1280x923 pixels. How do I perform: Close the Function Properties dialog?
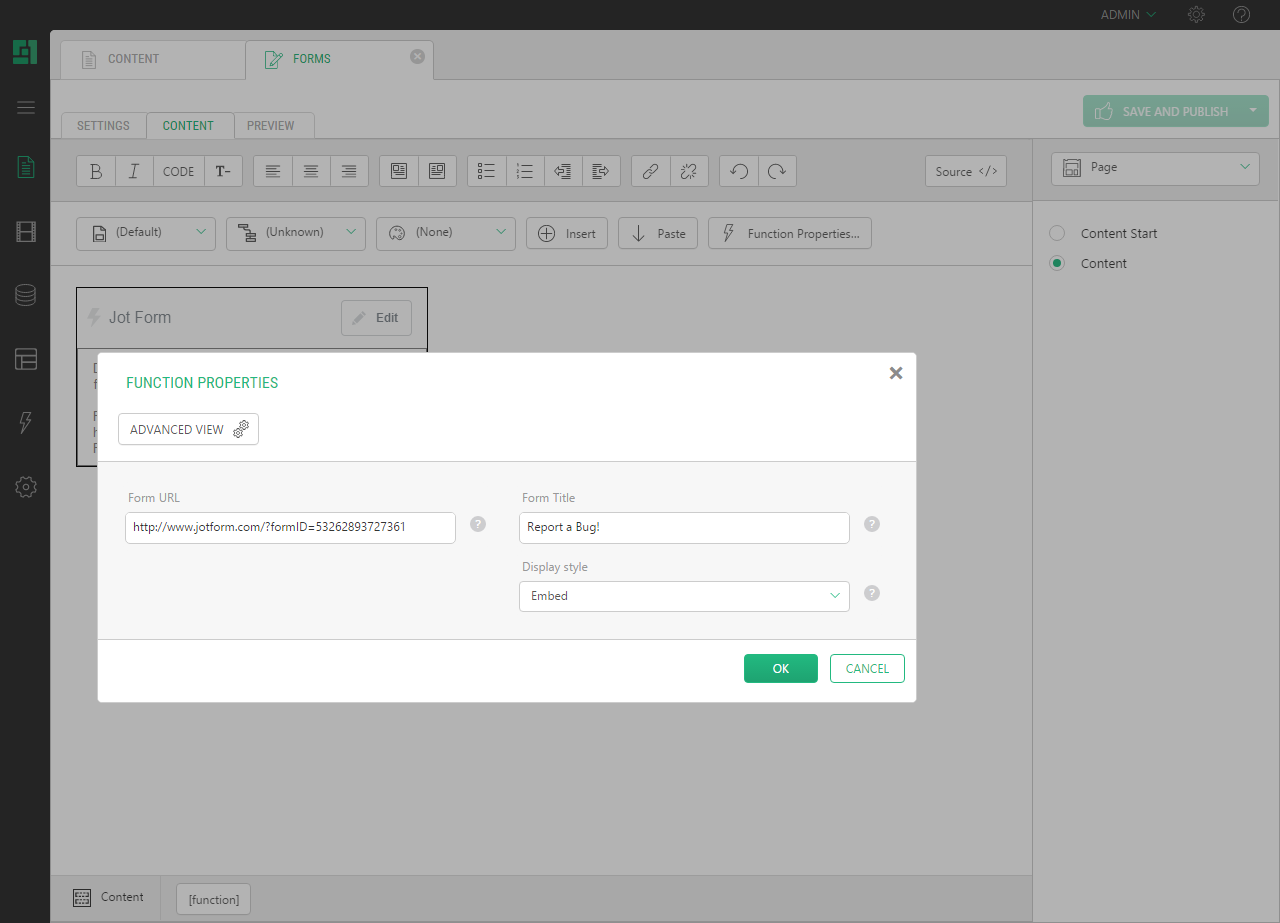(x=896, y=373)
